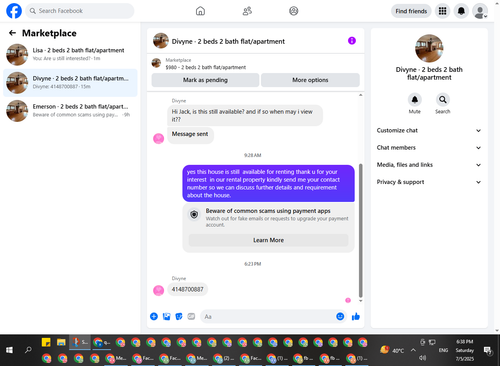This screenshot has width=500, height=366.
Task: Open File Explorer from taskbar
Action: coord(61,342)
